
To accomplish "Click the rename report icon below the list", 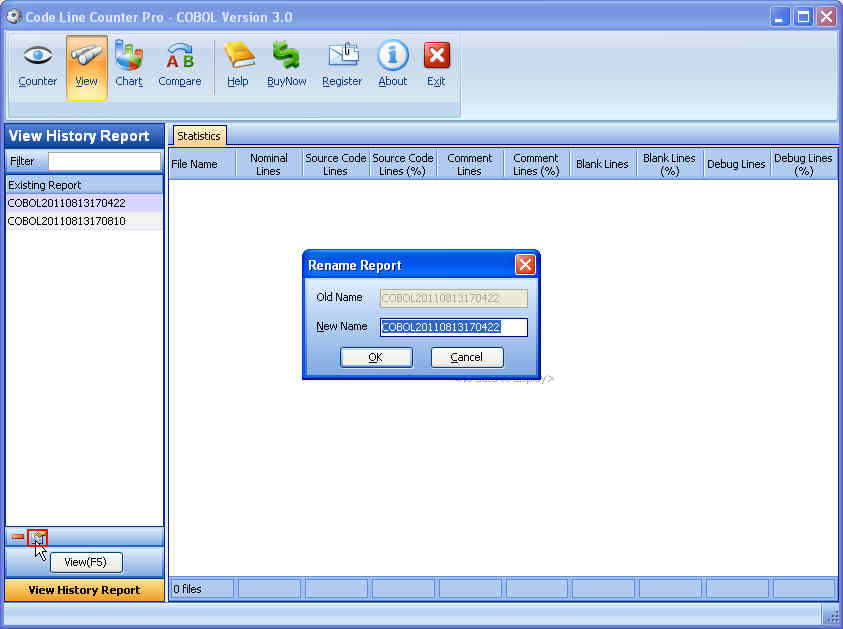I will [38, 537].
